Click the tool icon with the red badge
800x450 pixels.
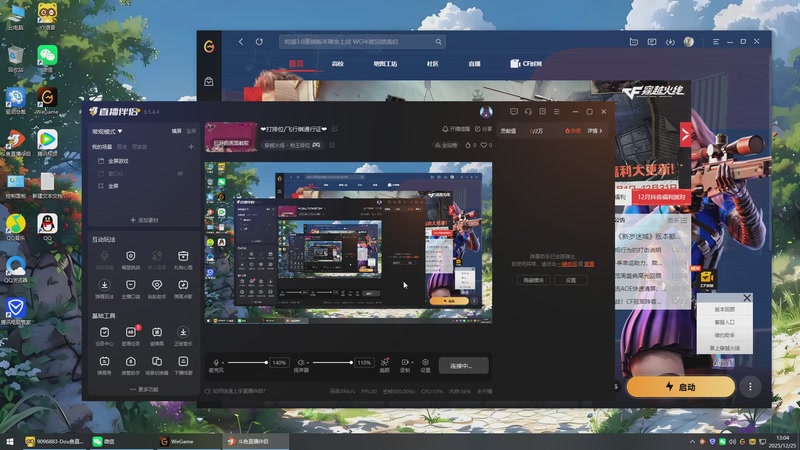(x=131, y=332)
